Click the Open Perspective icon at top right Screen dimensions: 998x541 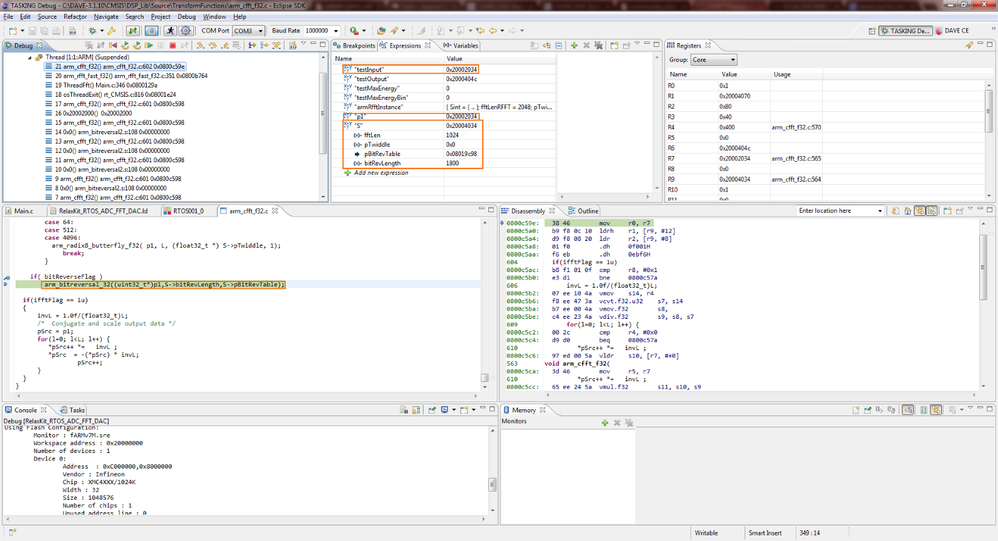[872, 31]
